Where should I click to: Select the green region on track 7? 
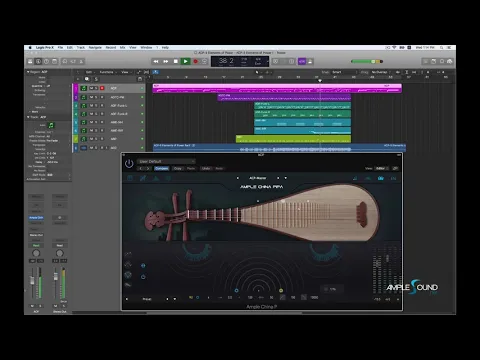(x=293, y=139)
